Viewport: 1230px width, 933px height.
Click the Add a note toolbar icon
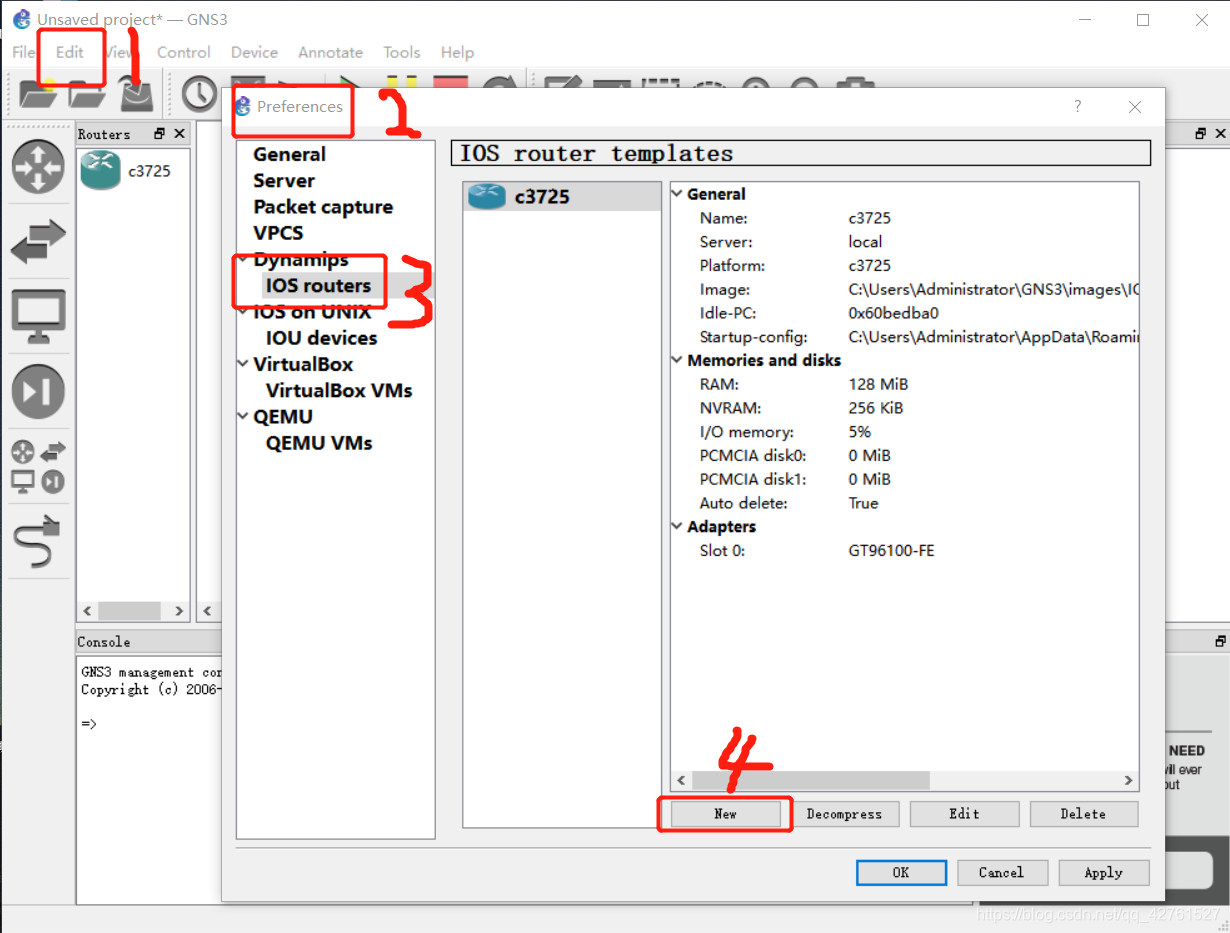coord(563,82)
